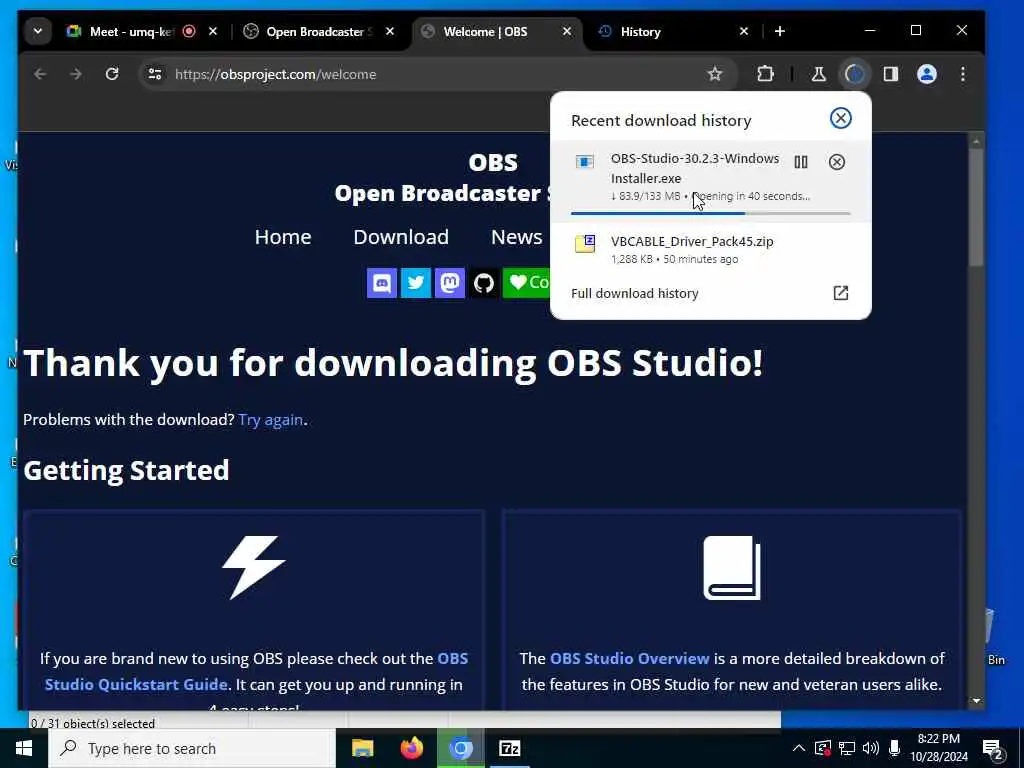1024x768 pixels.
Task: Open the OBS Studio Overview link
Action: click(x=630, y=658)
